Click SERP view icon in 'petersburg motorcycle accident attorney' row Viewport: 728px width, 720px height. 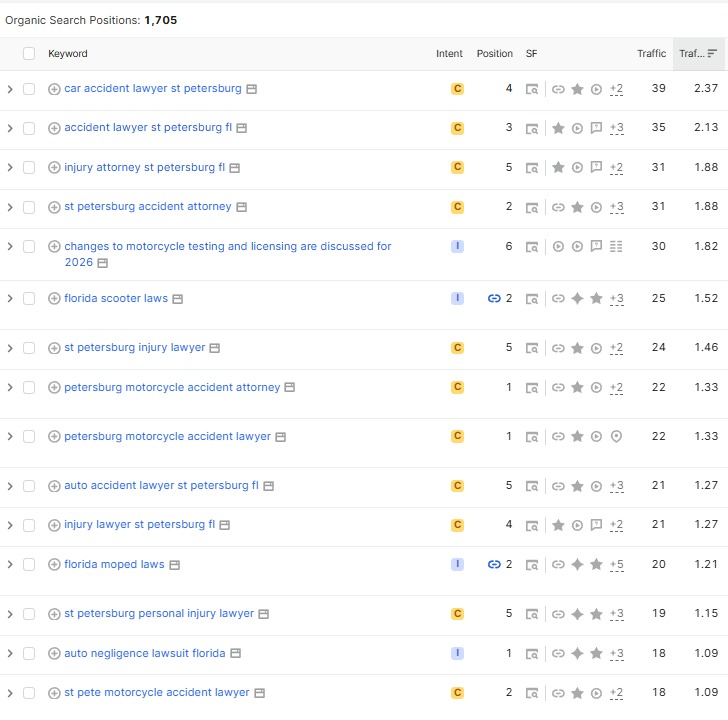(x=532, y=388)
